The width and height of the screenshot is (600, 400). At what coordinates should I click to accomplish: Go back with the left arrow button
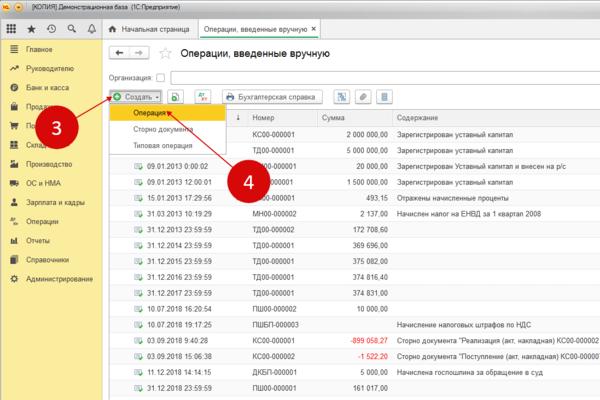[119, 53]
